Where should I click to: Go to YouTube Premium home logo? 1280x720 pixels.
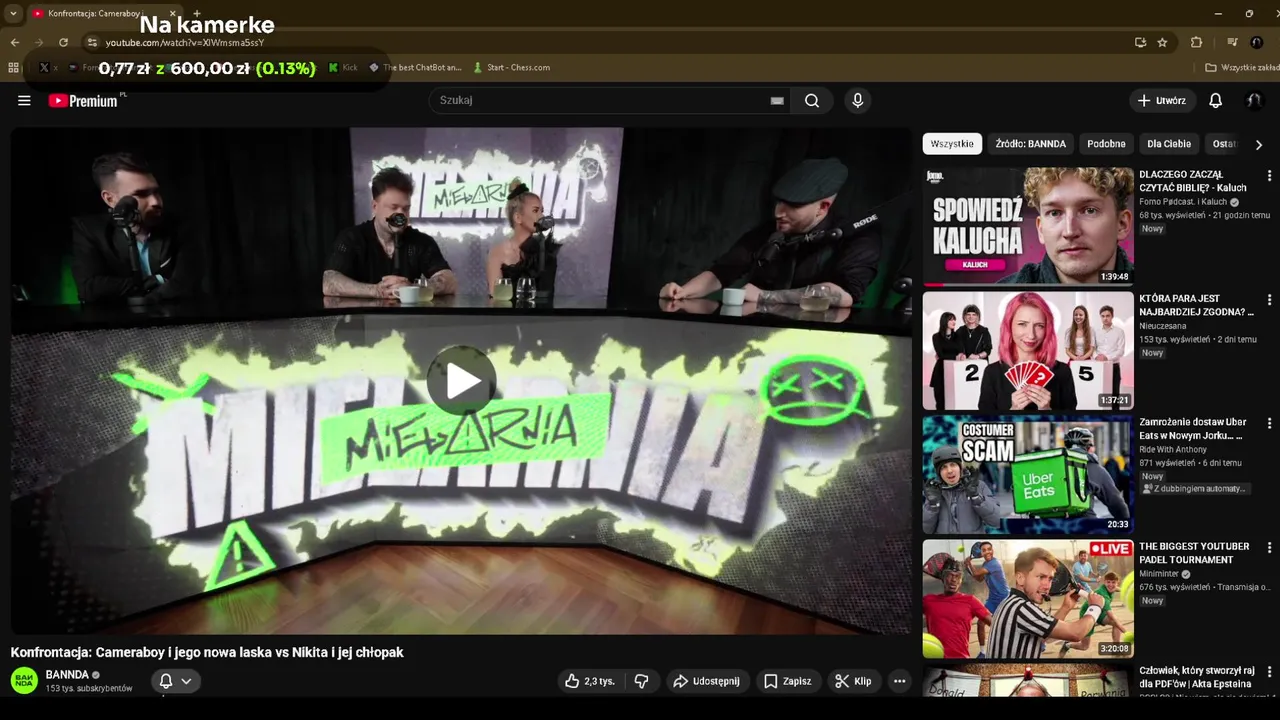(84, 100)
